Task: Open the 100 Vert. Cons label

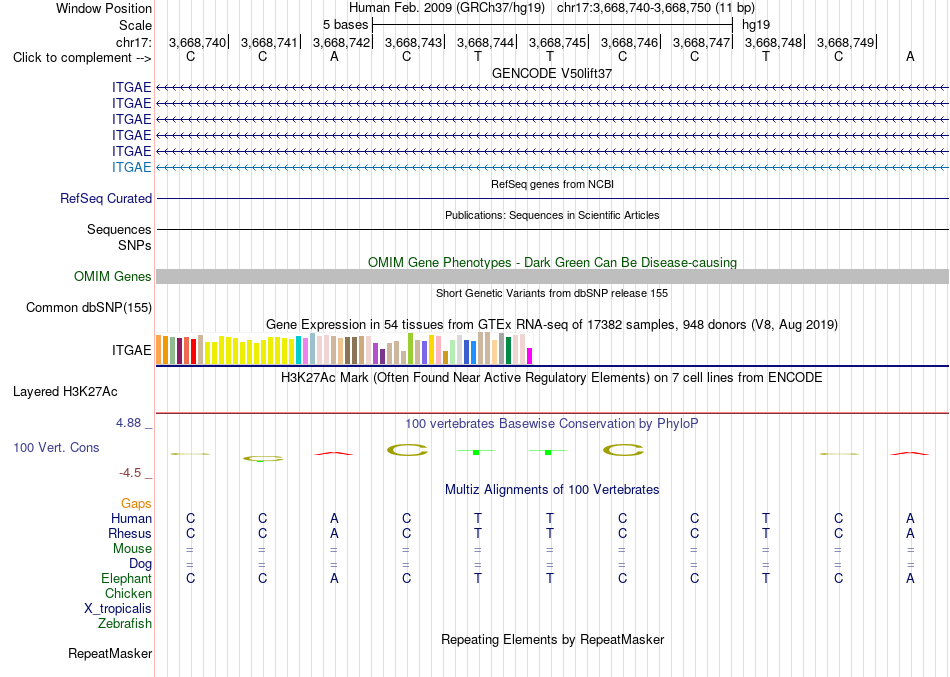Action: (56, 447)
